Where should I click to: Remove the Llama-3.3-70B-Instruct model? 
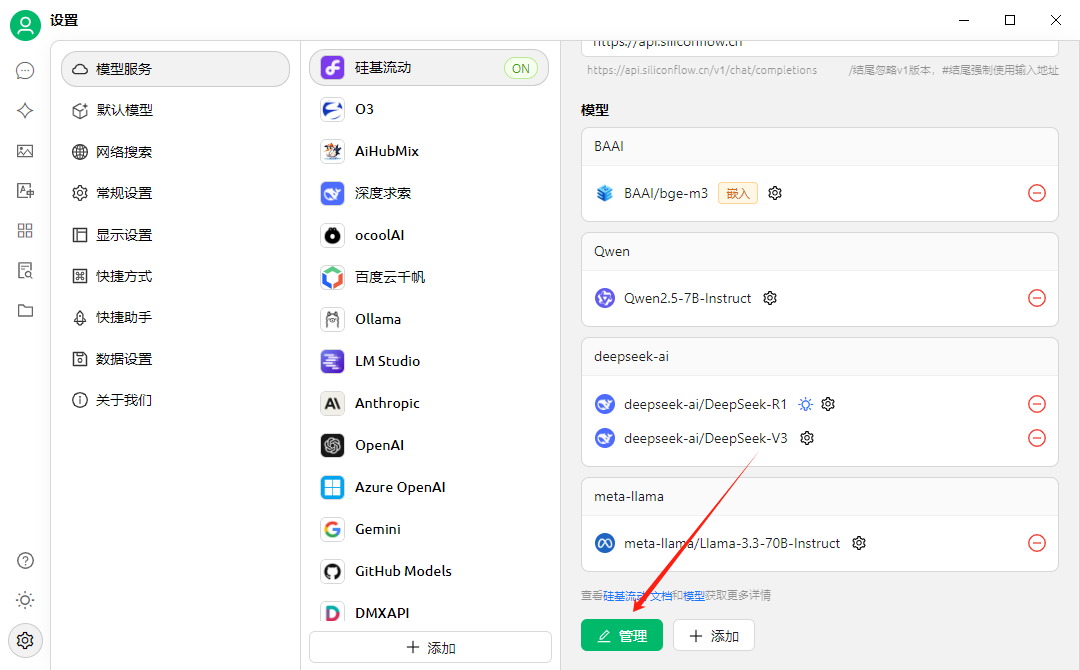coord(1037,543)
